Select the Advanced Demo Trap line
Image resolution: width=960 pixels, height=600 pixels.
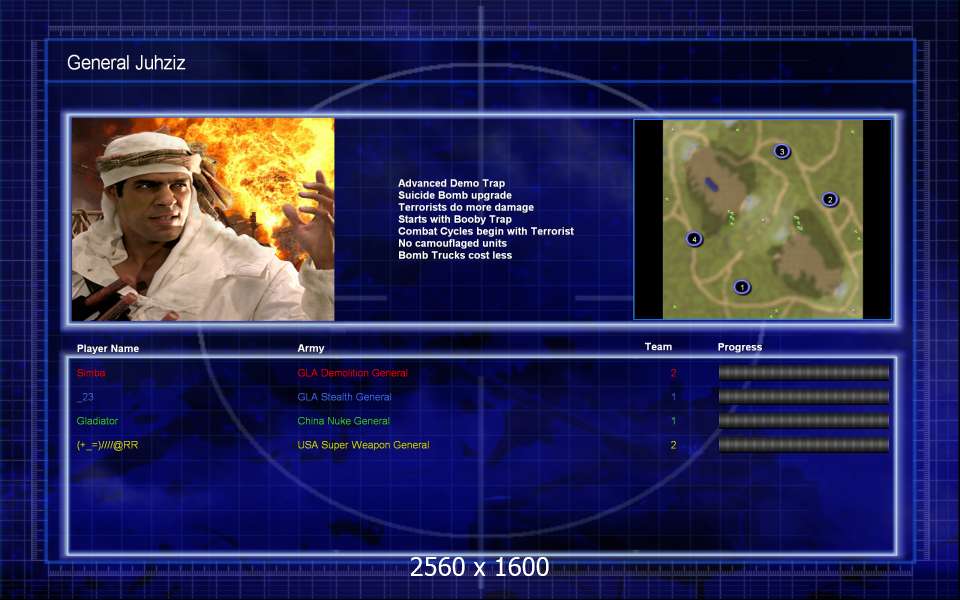[451, 183]
